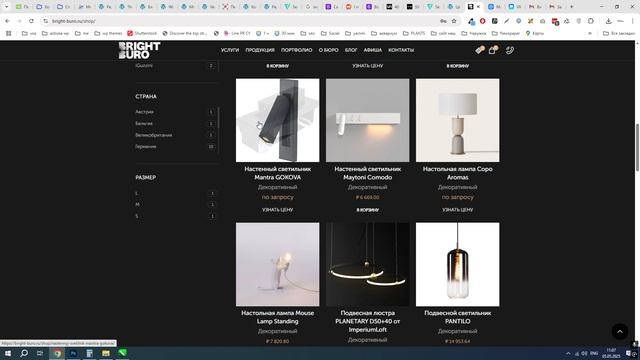Click the scroll-to-top arrow button

point(620,331)
